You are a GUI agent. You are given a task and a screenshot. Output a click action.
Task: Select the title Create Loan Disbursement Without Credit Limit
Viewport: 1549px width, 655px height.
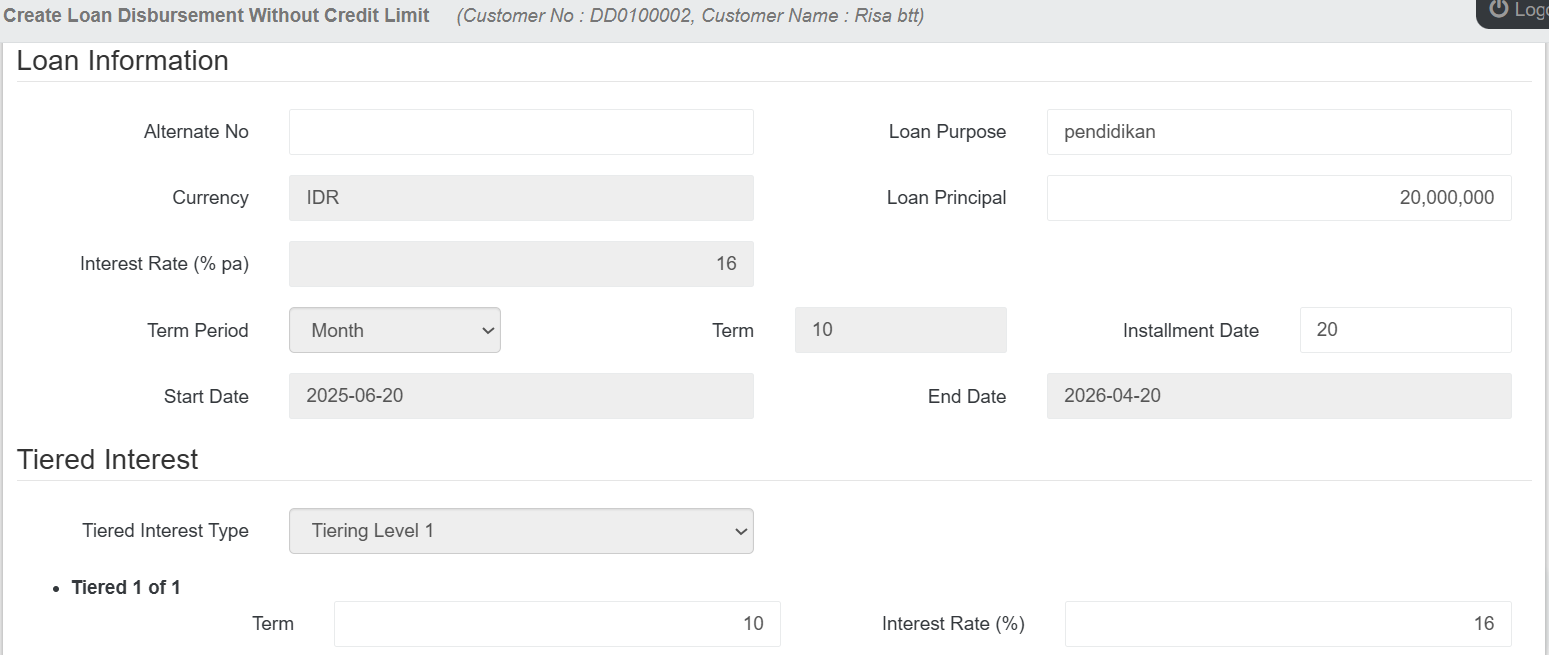point(217,15)
